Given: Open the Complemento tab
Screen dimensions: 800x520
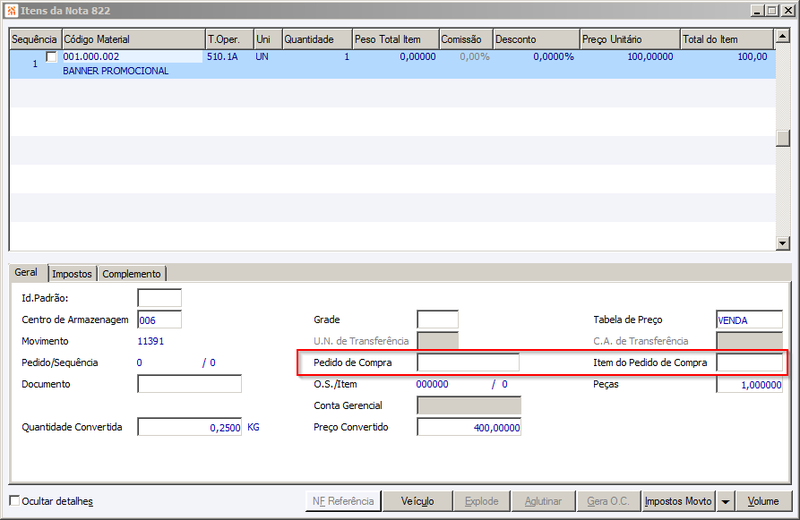Looking at the screenshot, I should point(132,274).
